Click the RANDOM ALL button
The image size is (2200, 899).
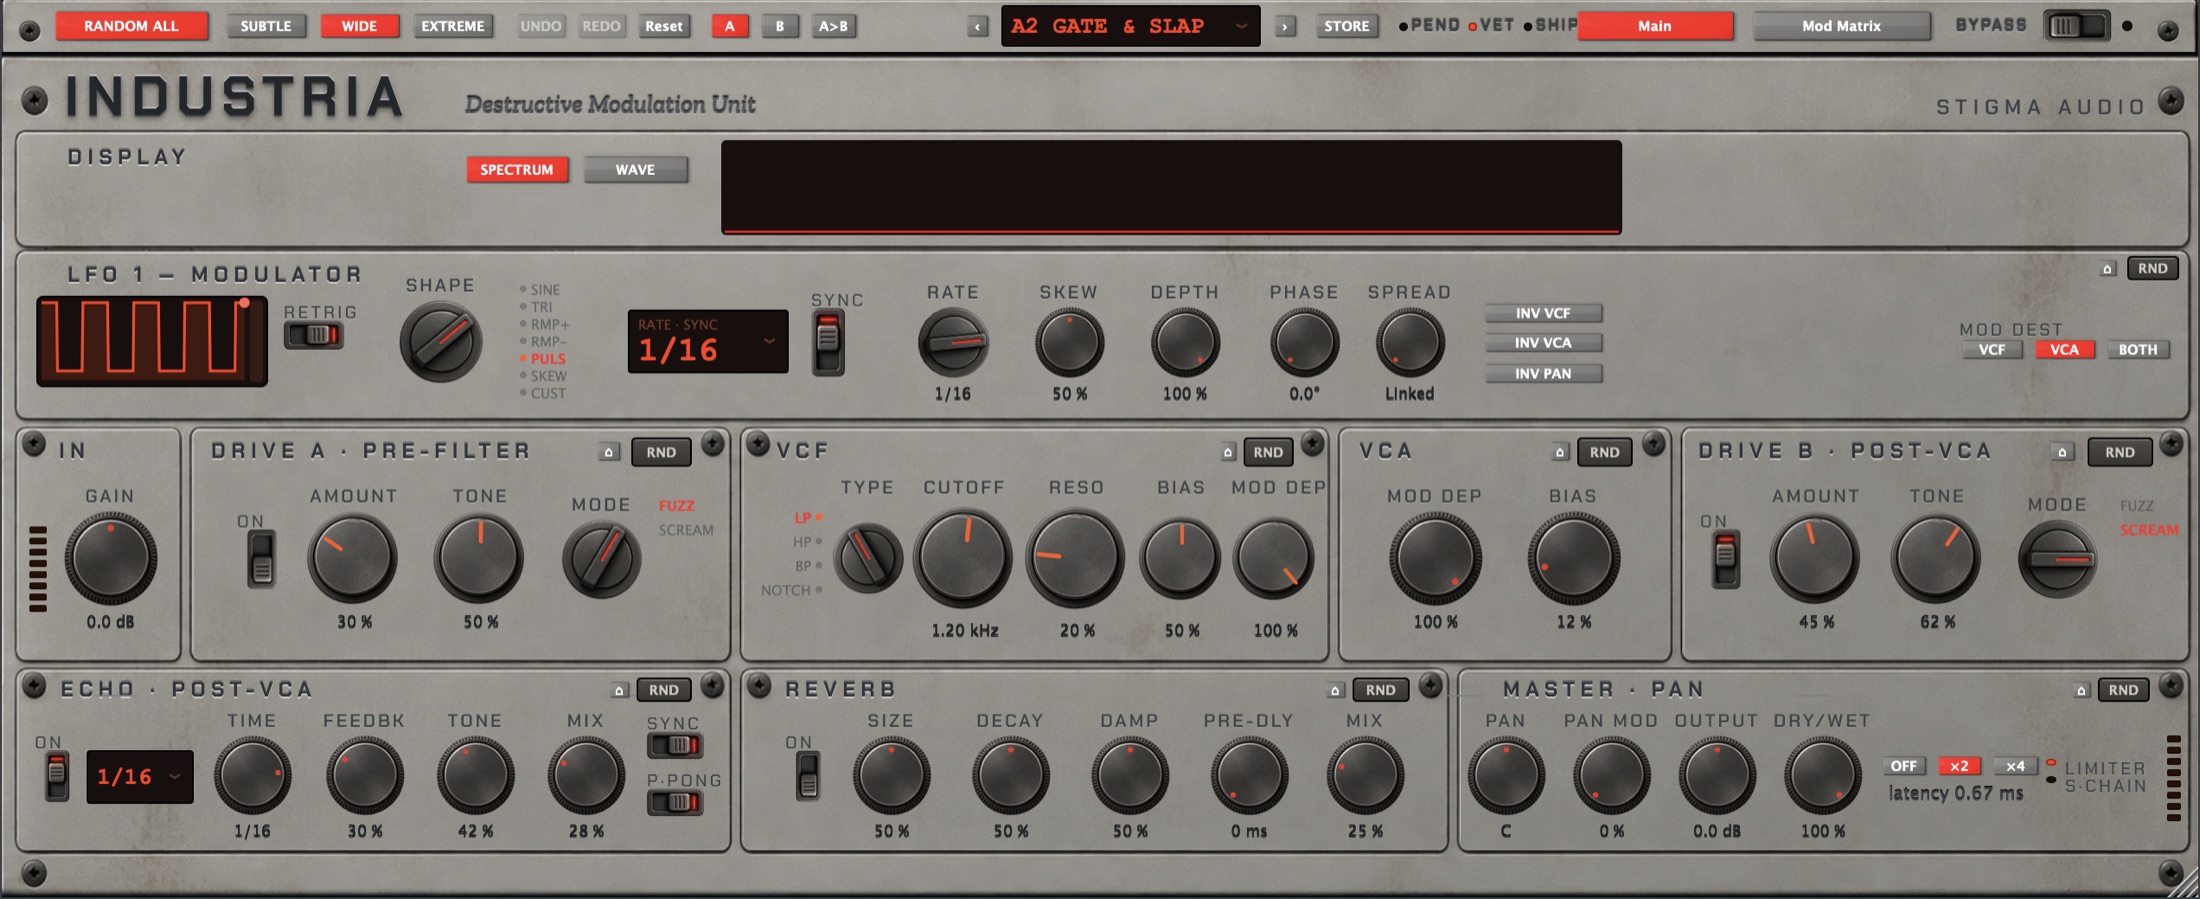tap(132, 26)
